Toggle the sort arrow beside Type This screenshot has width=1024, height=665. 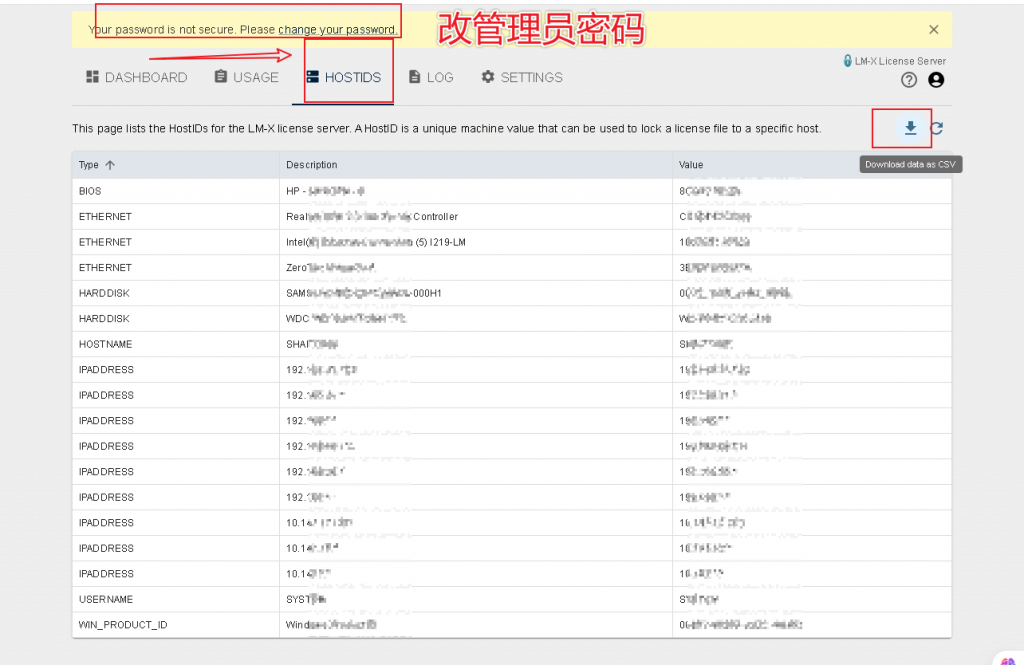coord(110,165)
